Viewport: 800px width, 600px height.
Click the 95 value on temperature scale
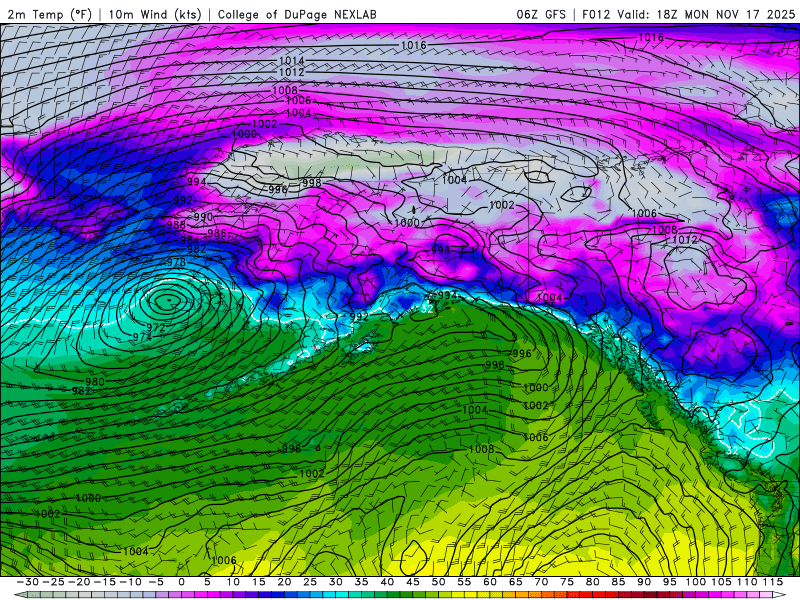[x=669, y=582]
